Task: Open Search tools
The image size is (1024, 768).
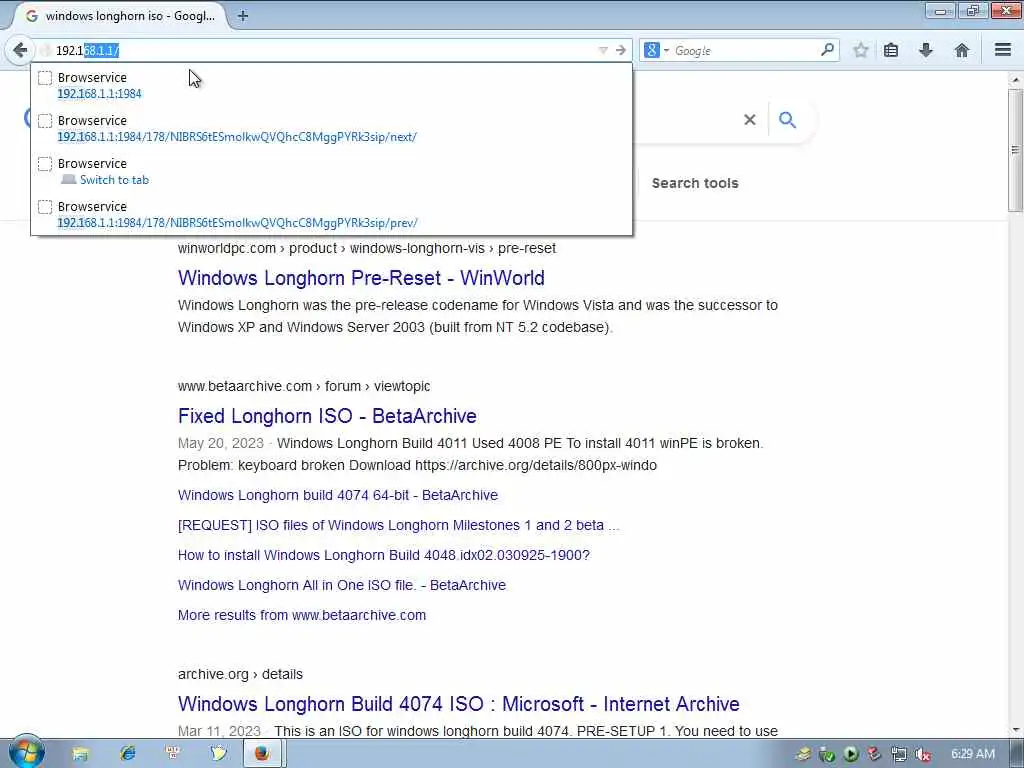Action: pos(695,183)
